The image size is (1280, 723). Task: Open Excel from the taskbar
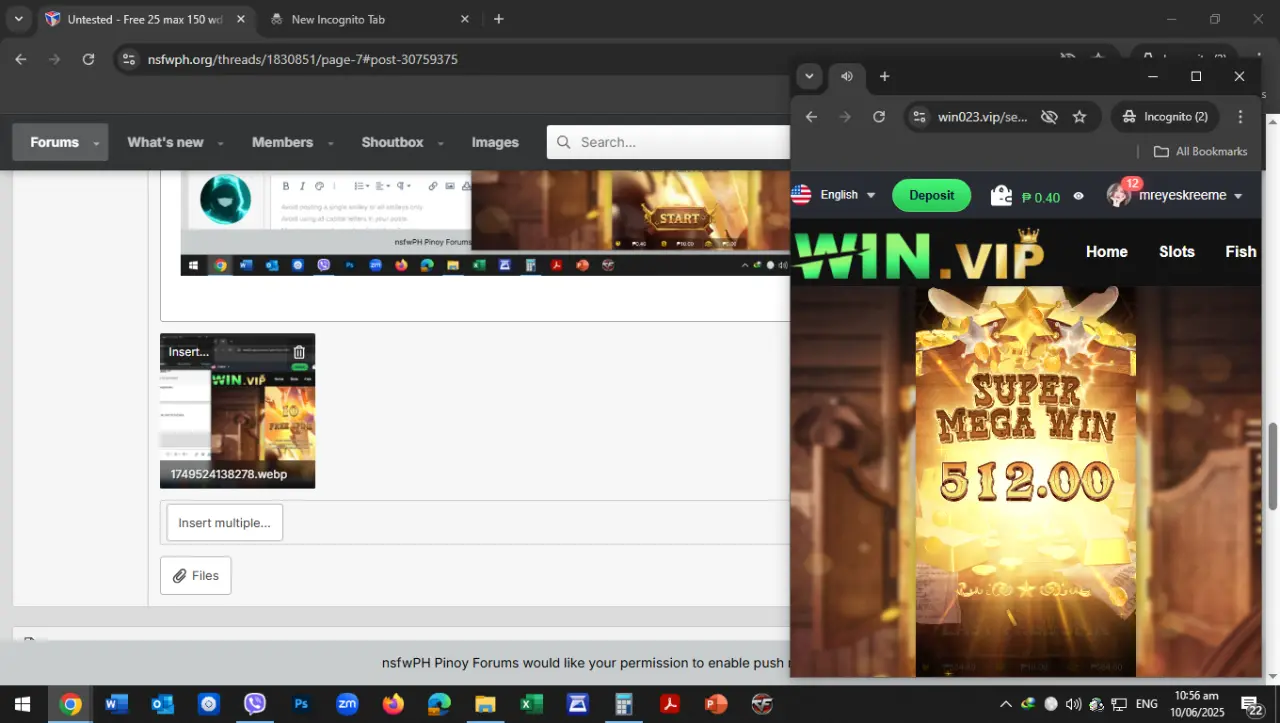point(531,704)
